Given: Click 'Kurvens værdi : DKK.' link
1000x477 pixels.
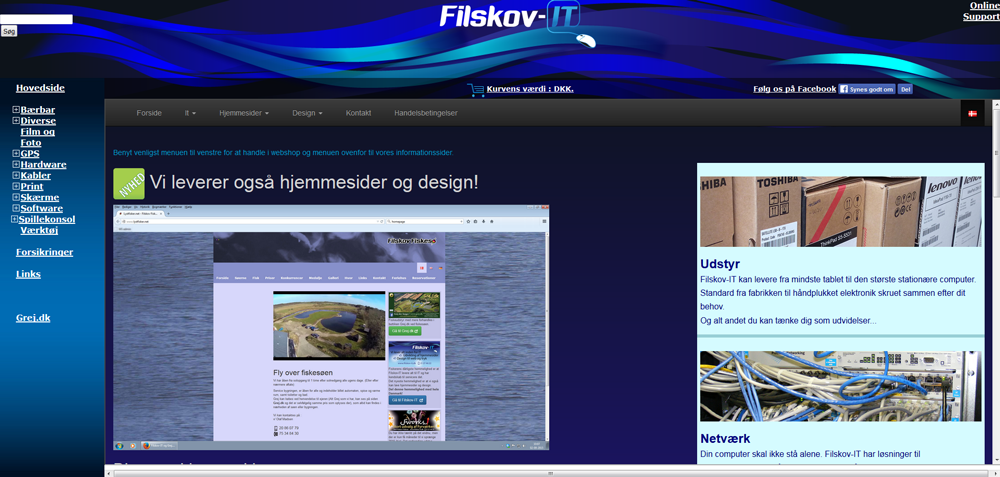Looking at the screenshot, I should pos(530,89).
